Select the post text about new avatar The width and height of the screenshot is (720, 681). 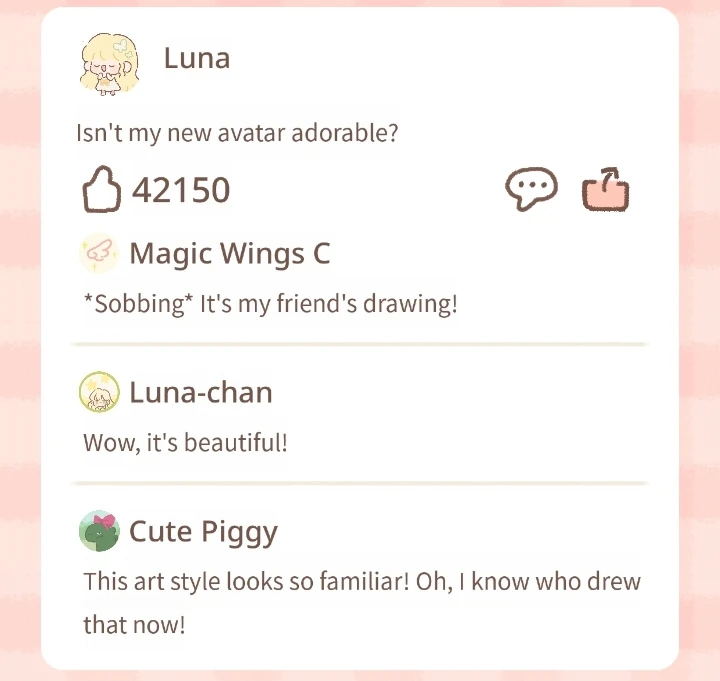coord(238,133)
